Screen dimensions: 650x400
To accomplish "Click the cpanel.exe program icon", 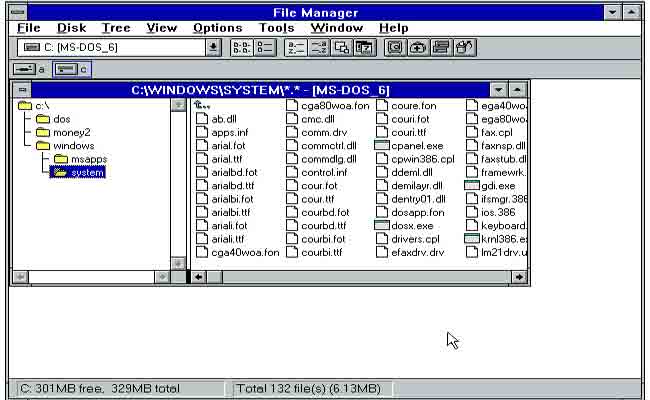I will click(382, 145).
